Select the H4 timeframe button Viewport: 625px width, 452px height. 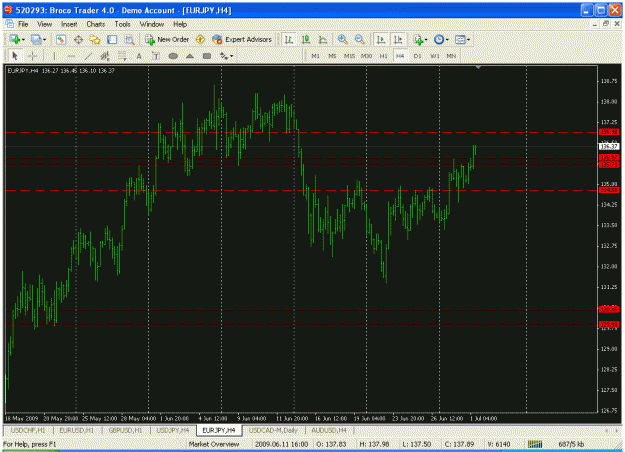(x=400, y=56)
